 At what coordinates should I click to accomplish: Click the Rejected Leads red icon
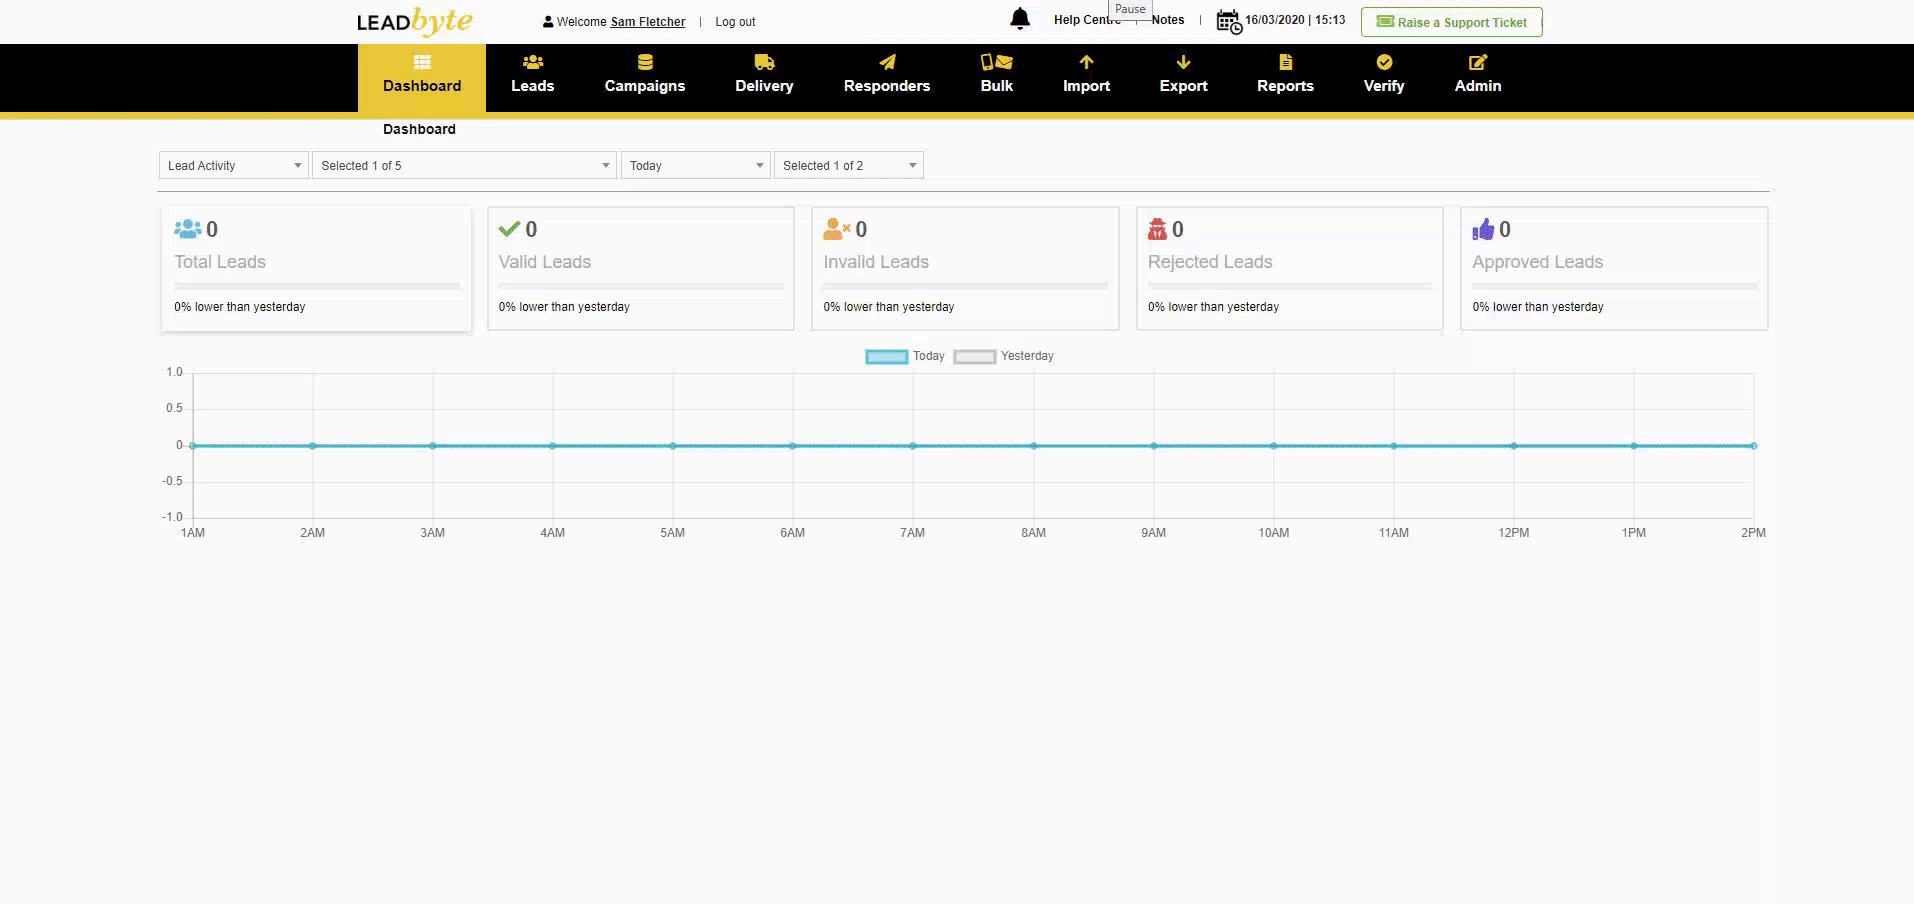[x=1157, y=229]
